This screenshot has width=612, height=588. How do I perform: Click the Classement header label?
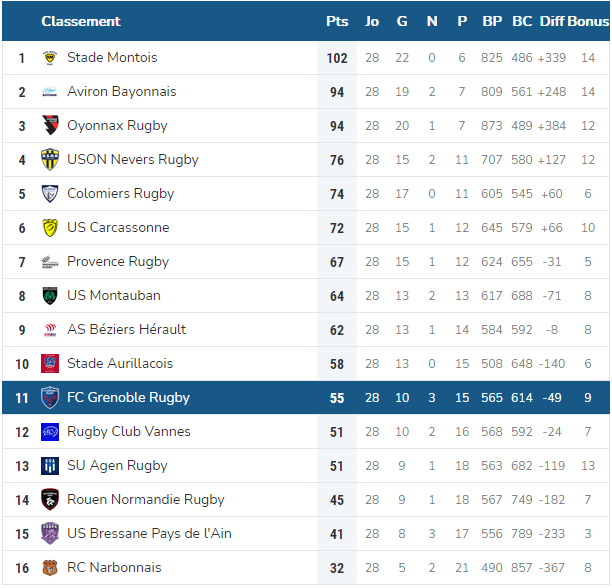coord(81,21)
